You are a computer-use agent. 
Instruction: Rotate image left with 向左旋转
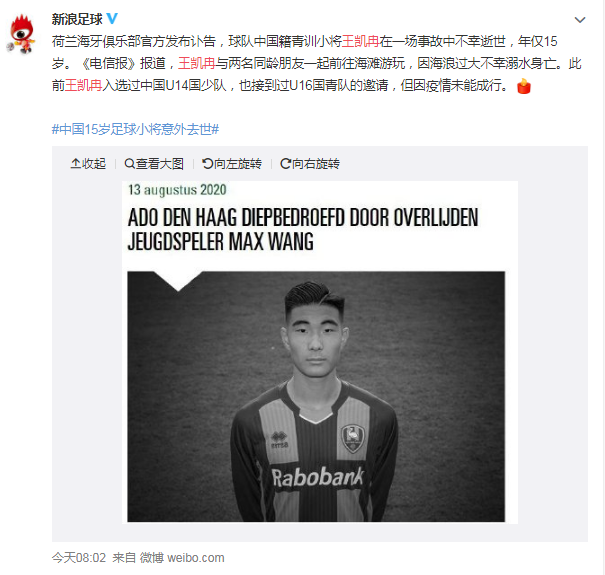tap(232, 164)
